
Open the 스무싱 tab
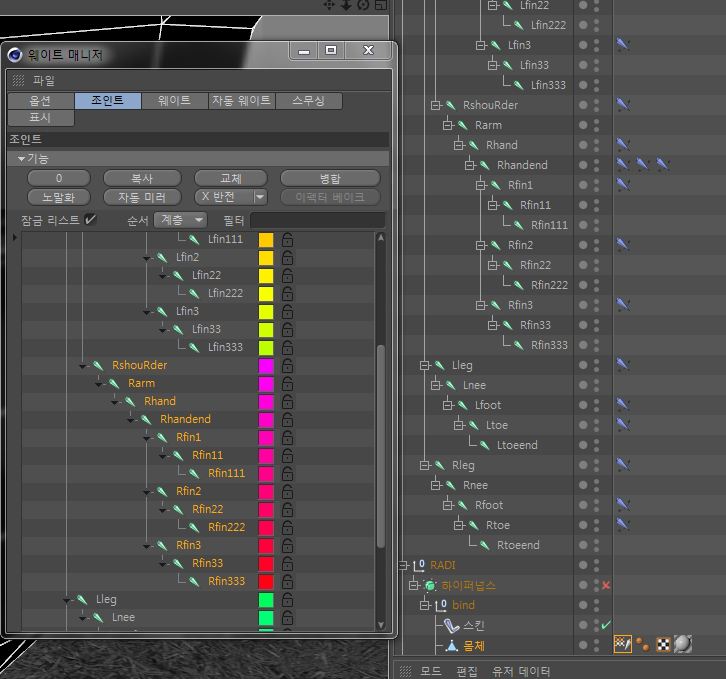pyautogui.click(x=309, y=101)
